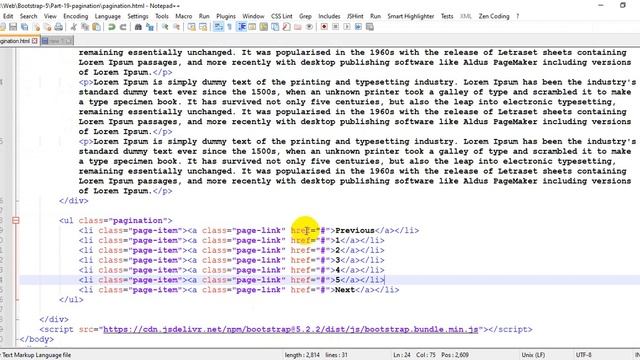640x360 pixels.
Task: Open the Plugins menu
Action: click(x=226, y=16)
